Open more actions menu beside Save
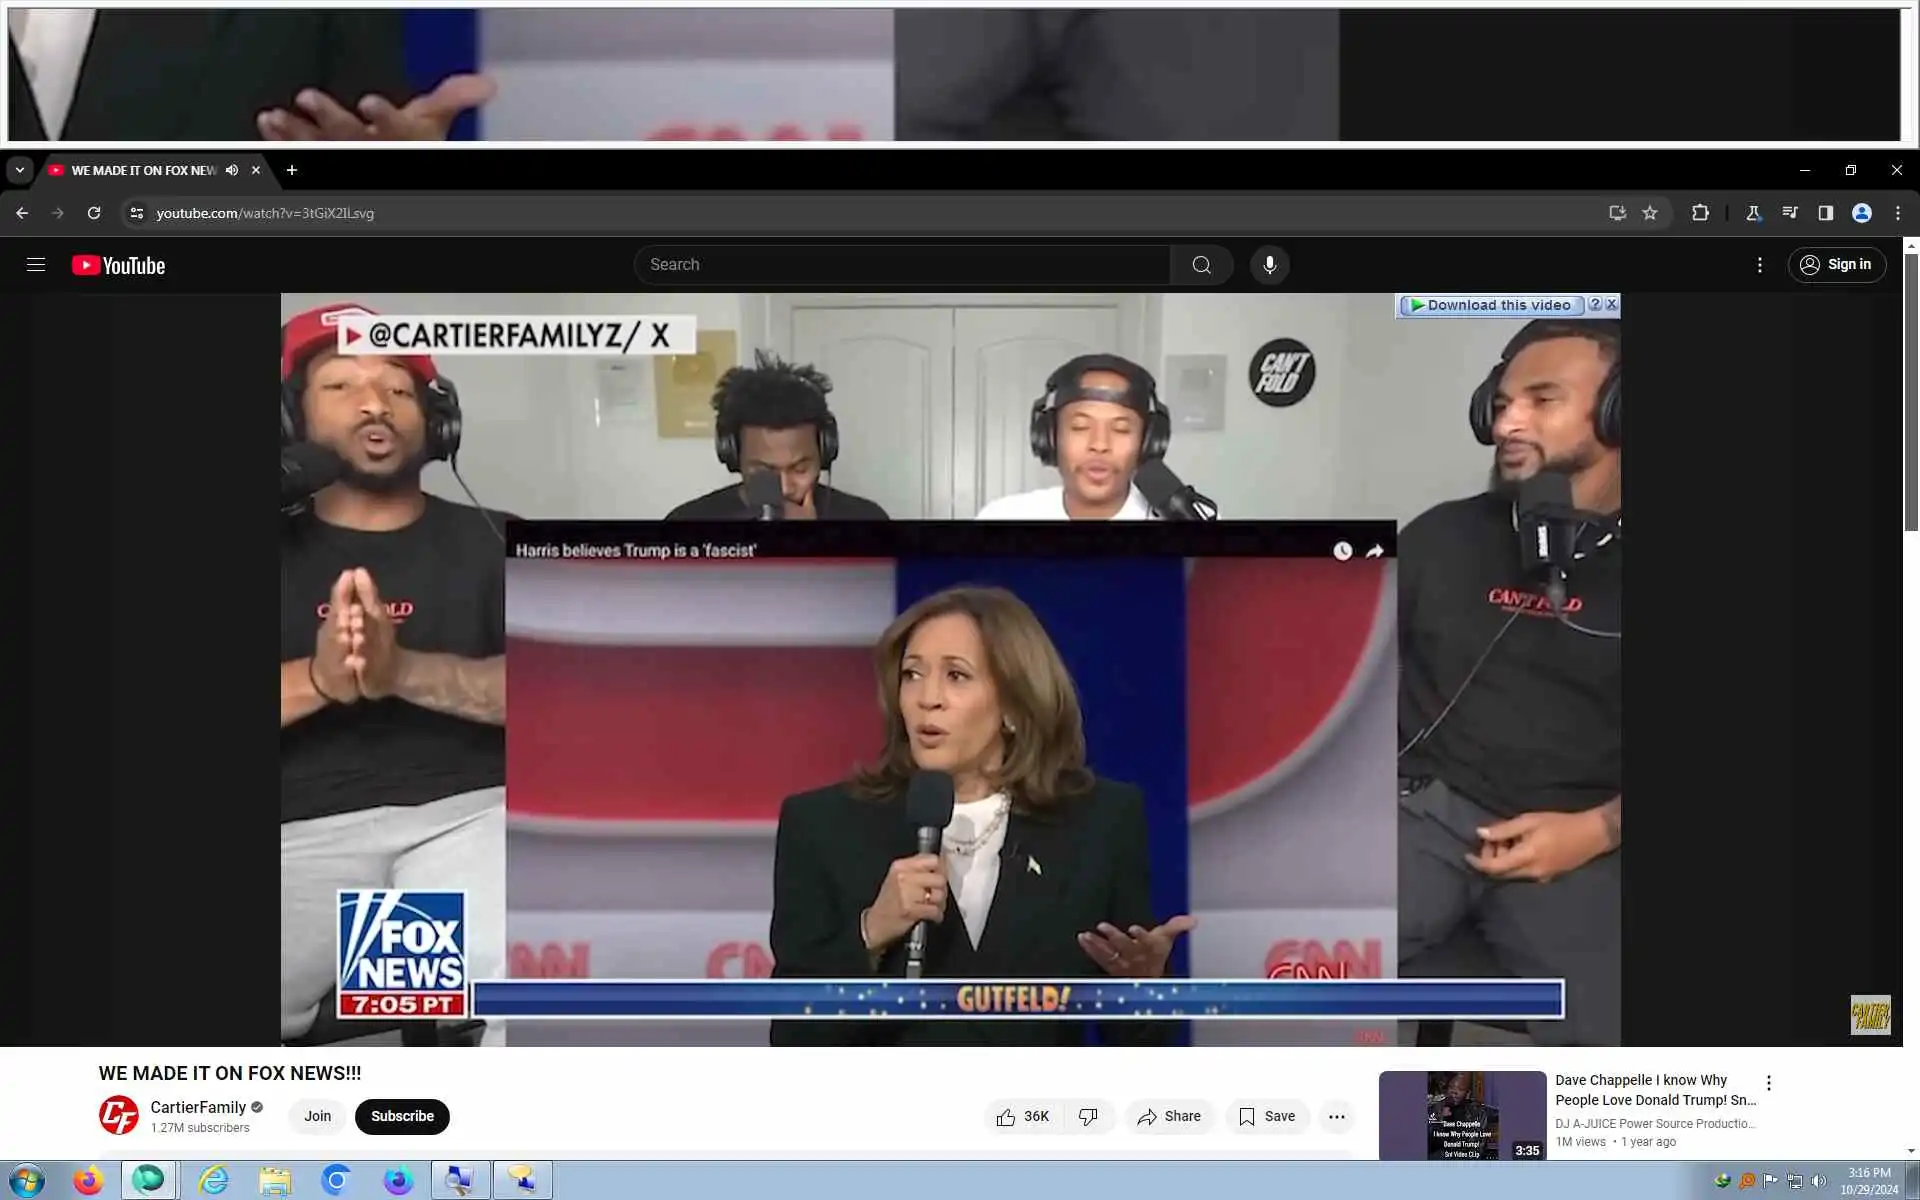 (x=1336, y=1116)
